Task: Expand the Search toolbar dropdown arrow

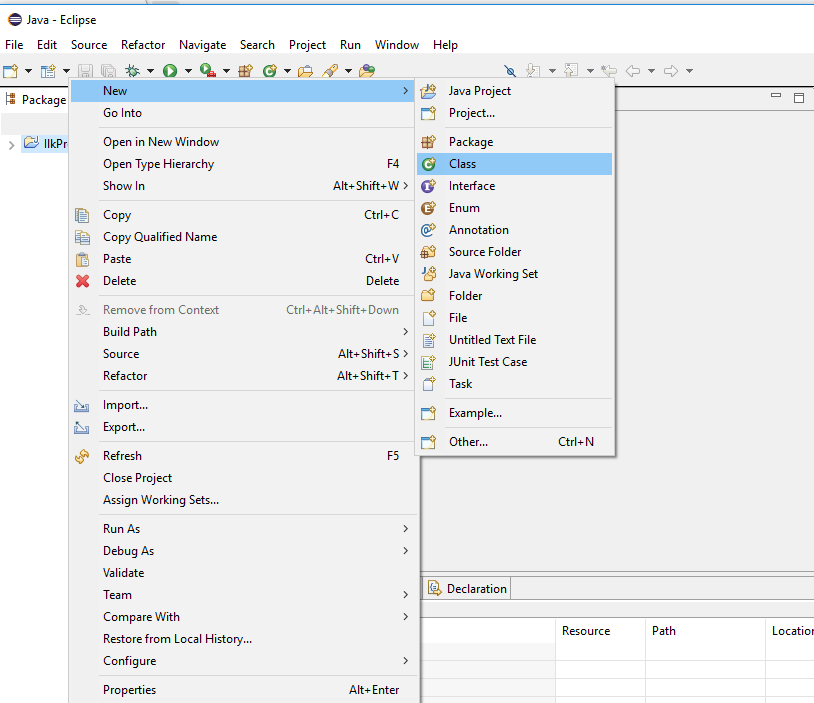Action: [348, 71]
